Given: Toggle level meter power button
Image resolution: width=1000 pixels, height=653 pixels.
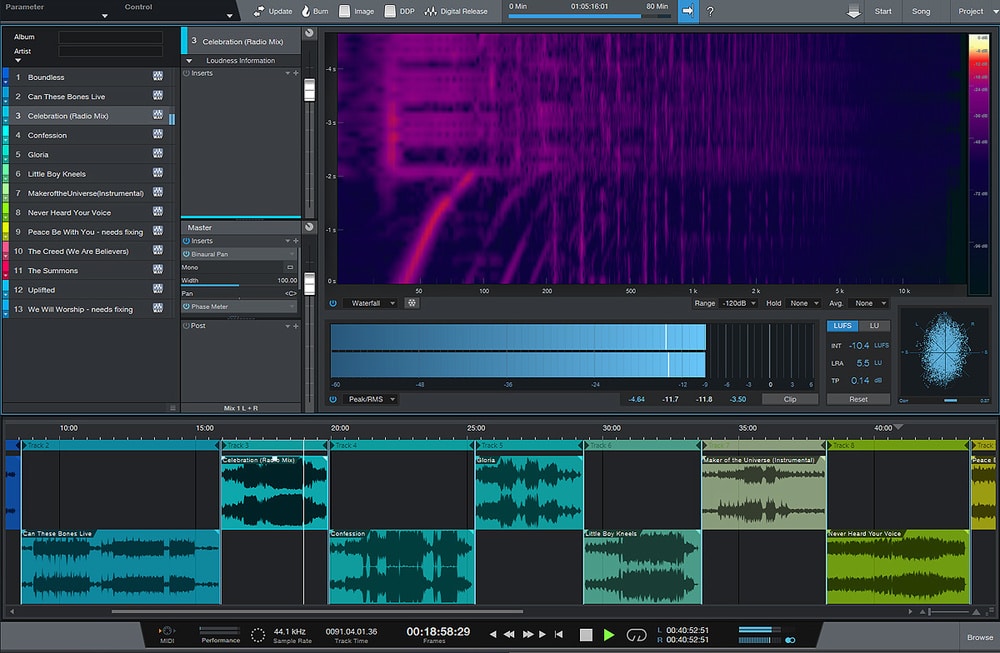Looking at the screenshot, I should (x=333, y=399).
